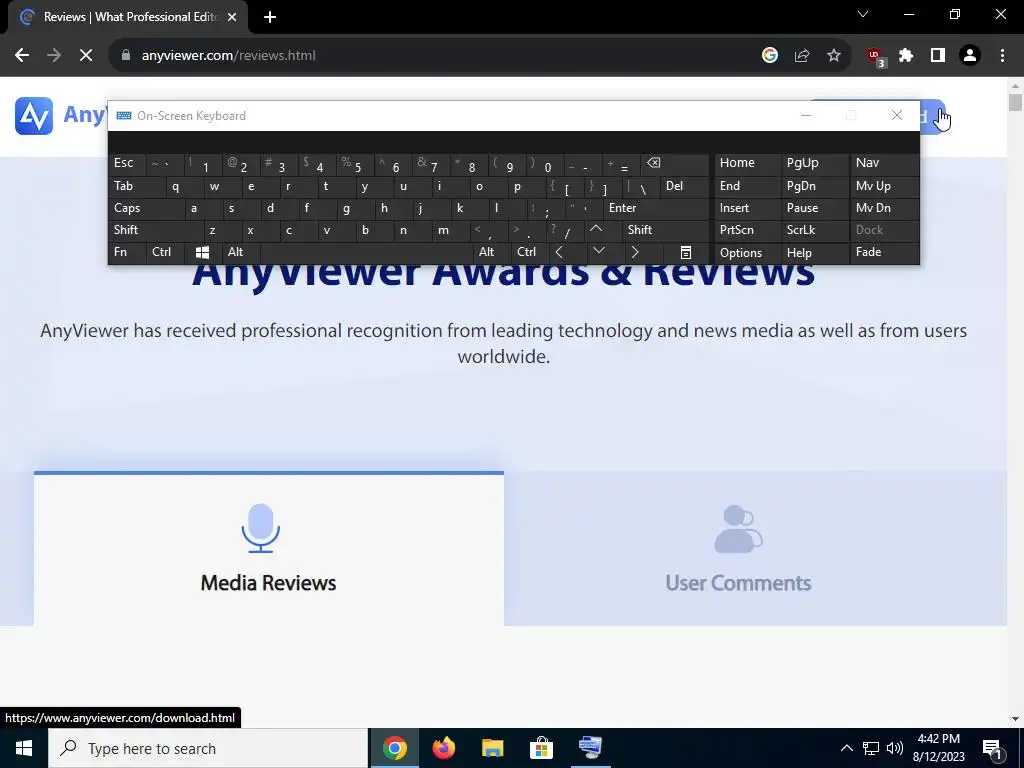Open the uBlock Origin extension icon
The image size is (1024, 768).
[875, 57]
